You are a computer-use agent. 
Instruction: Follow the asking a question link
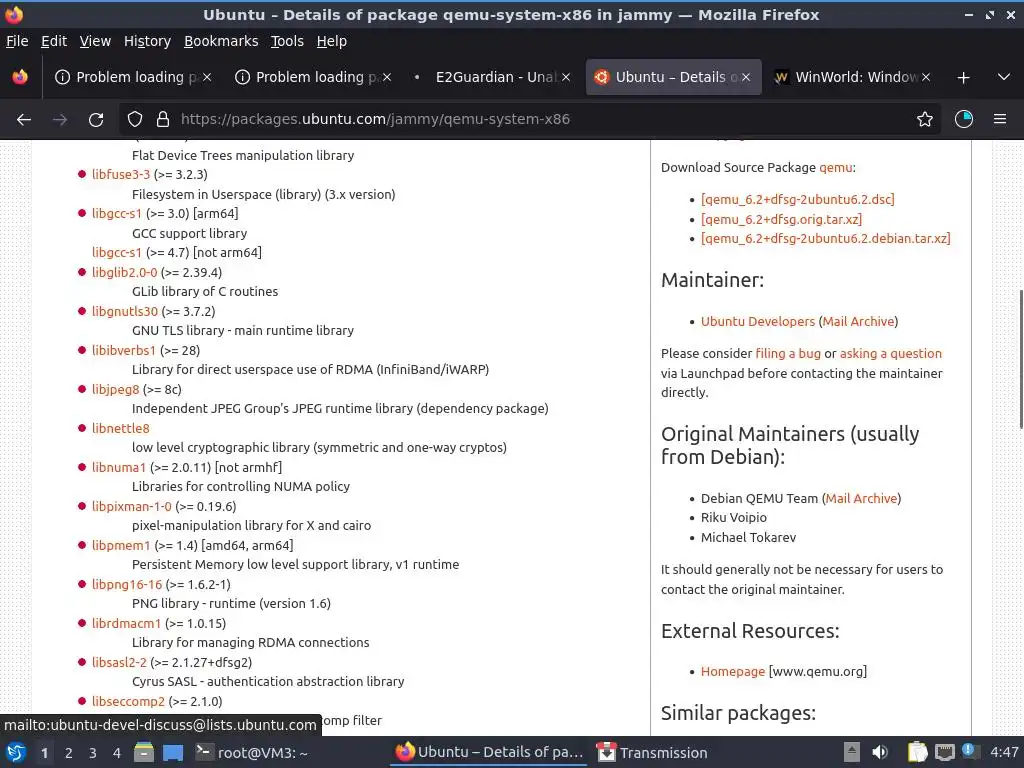click(x=891, y=353)
